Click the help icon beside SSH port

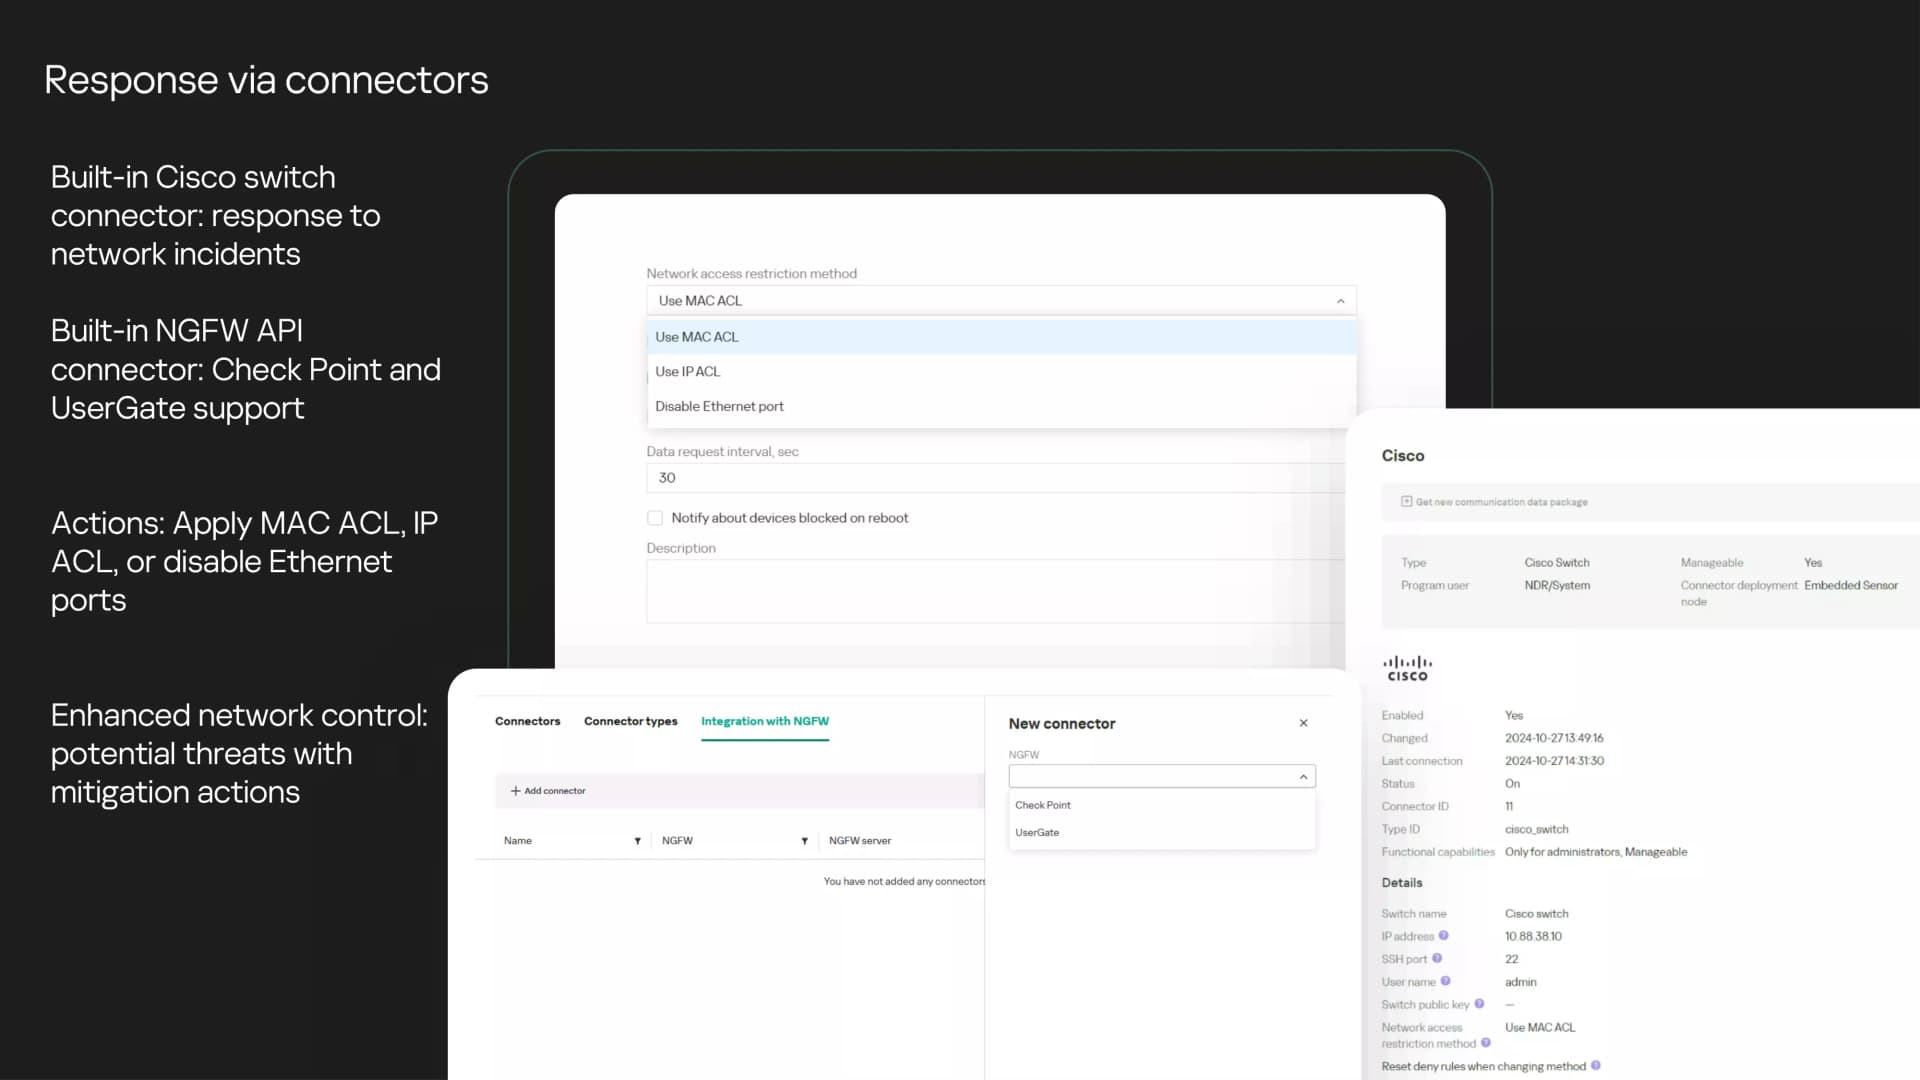1437,958
